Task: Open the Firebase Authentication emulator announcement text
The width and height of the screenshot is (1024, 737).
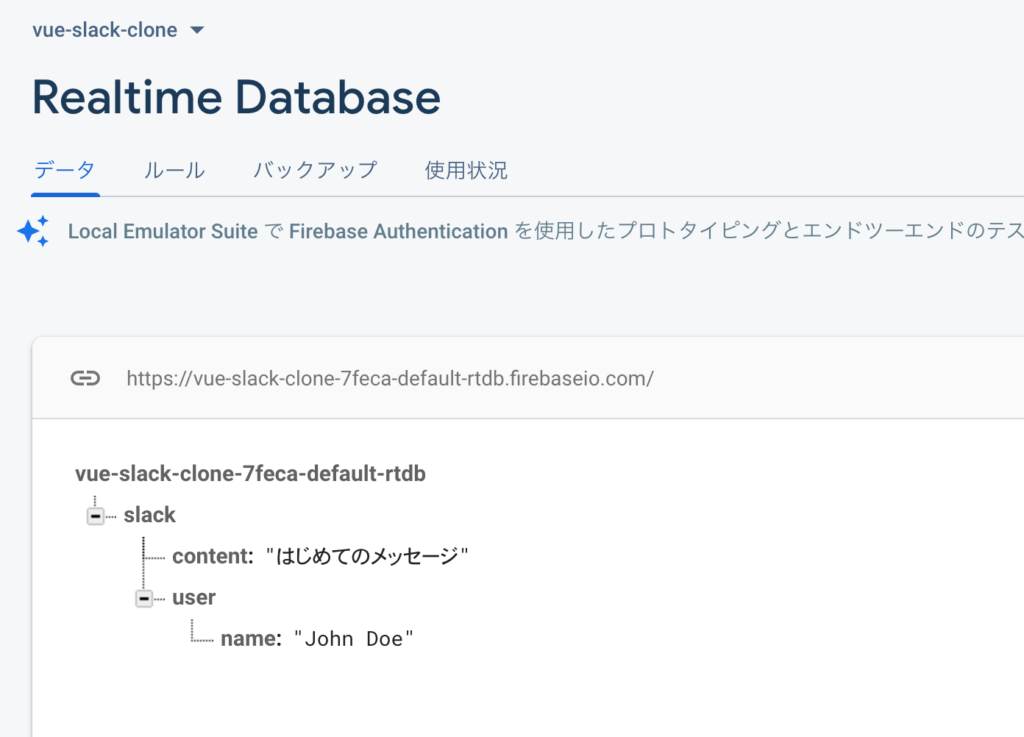Action: [x=398, y=231]
